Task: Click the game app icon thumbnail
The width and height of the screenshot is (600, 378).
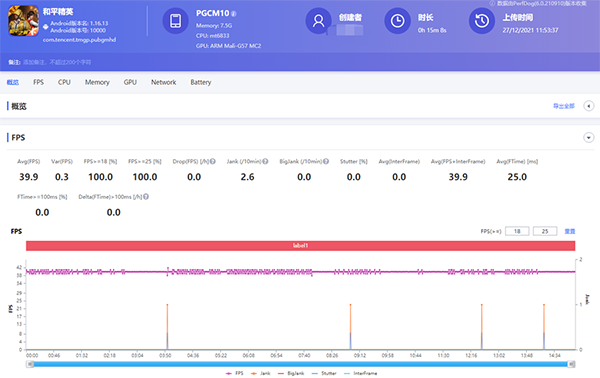Action: coord(24,21)
